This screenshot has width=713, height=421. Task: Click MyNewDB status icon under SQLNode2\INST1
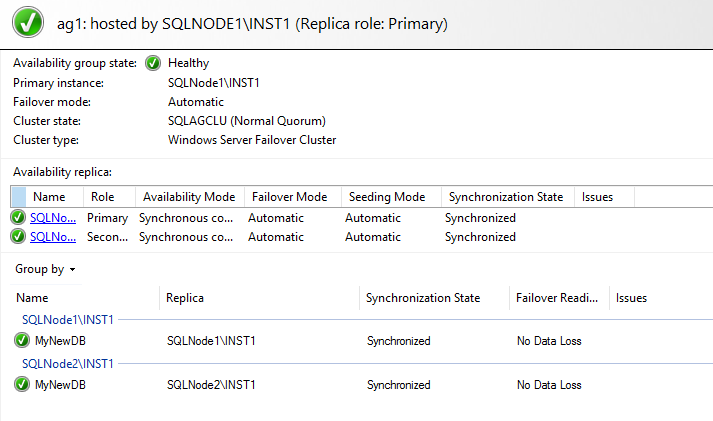pyautogui.click(x=23, y=384)
